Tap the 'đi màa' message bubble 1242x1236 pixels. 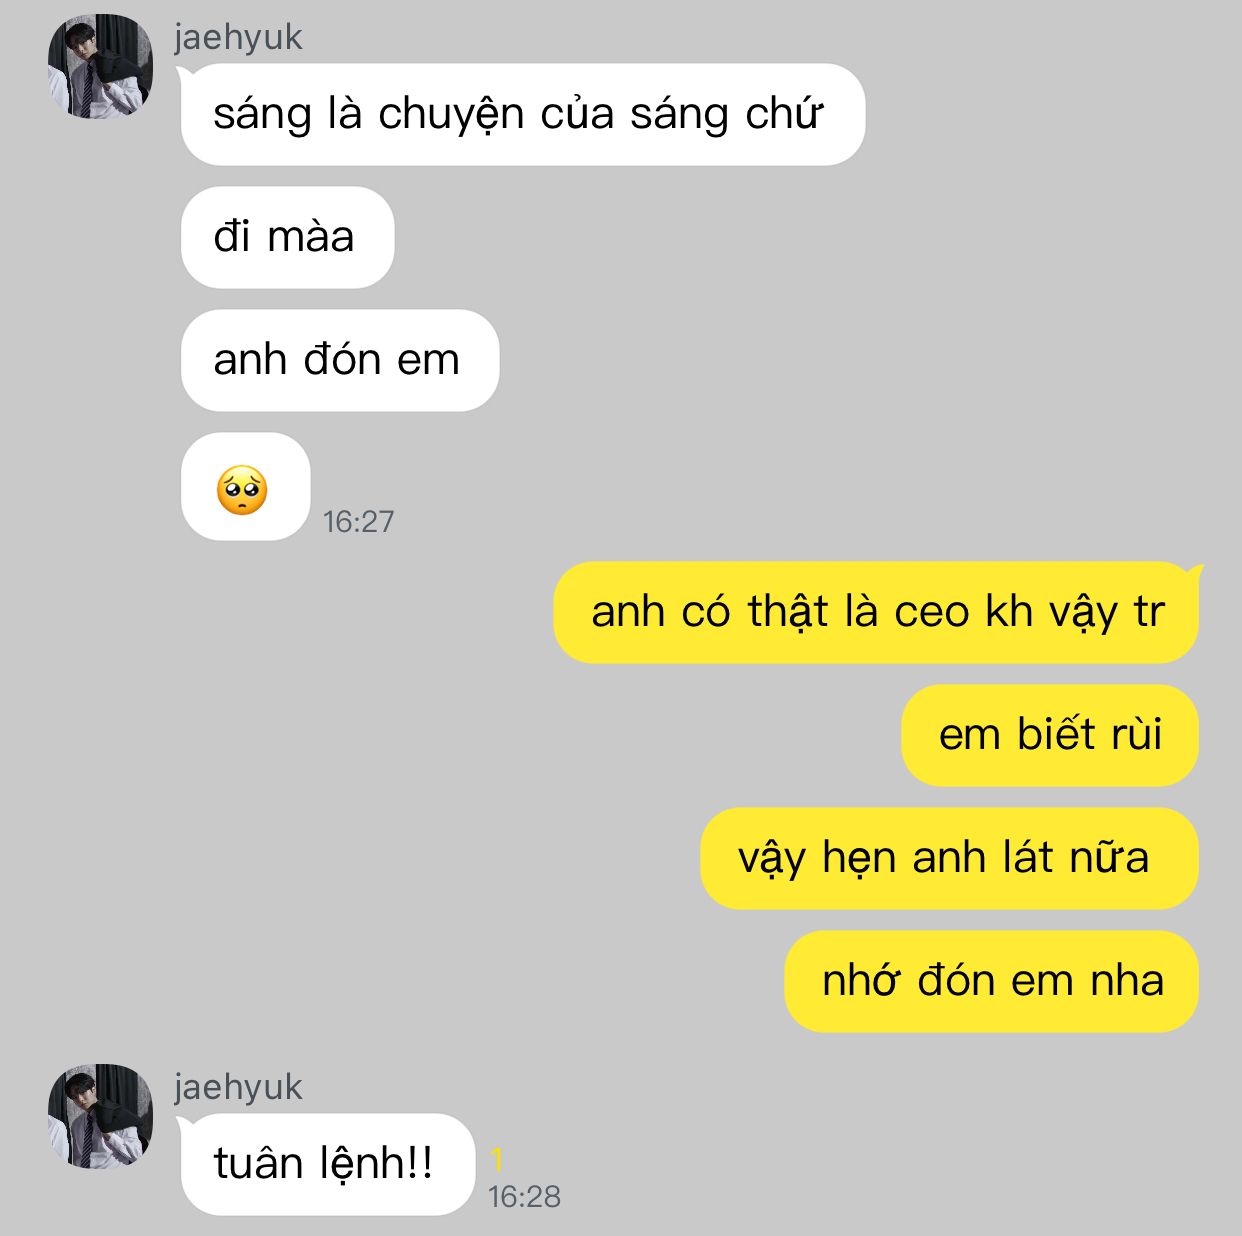(x=287, y=237)
